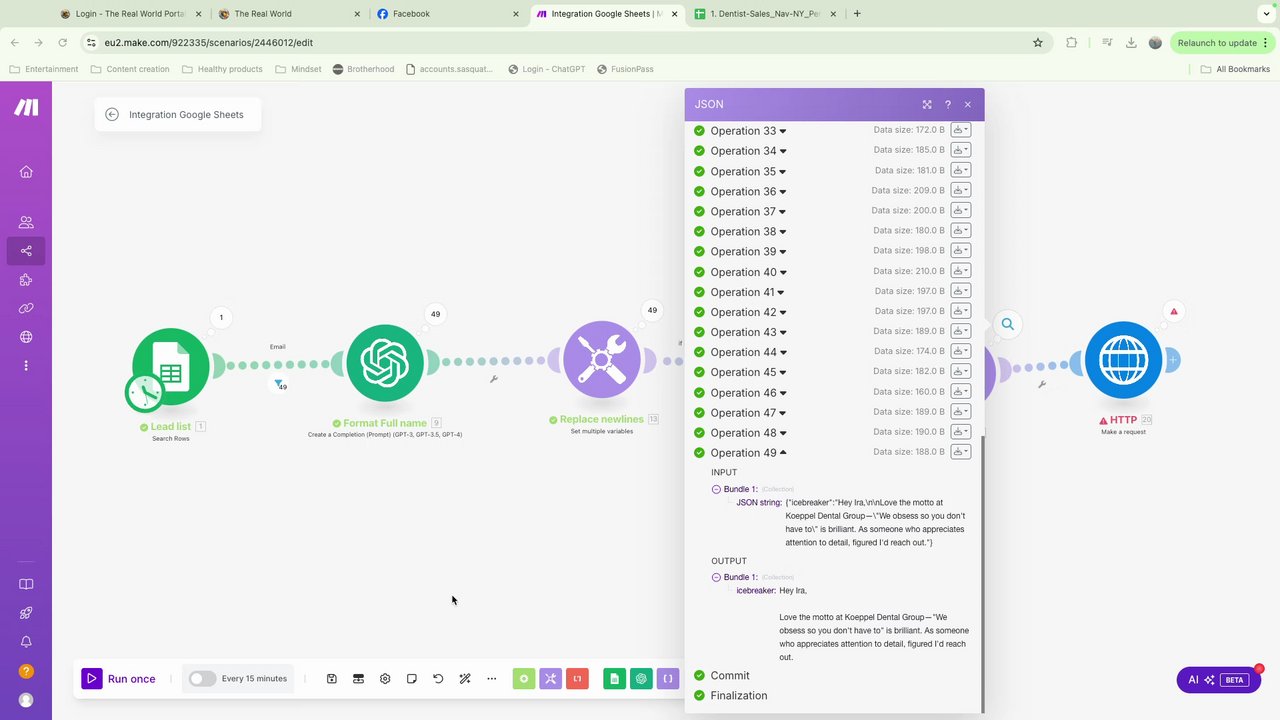Open the Resource hub book icon

coord(26,584)
